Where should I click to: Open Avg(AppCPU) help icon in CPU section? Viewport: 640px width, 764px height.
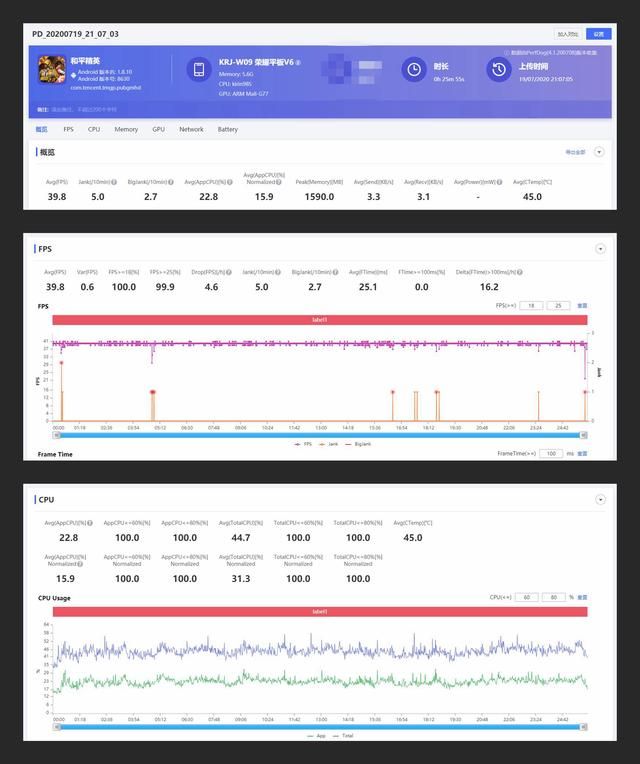click(x=90, y=523)
